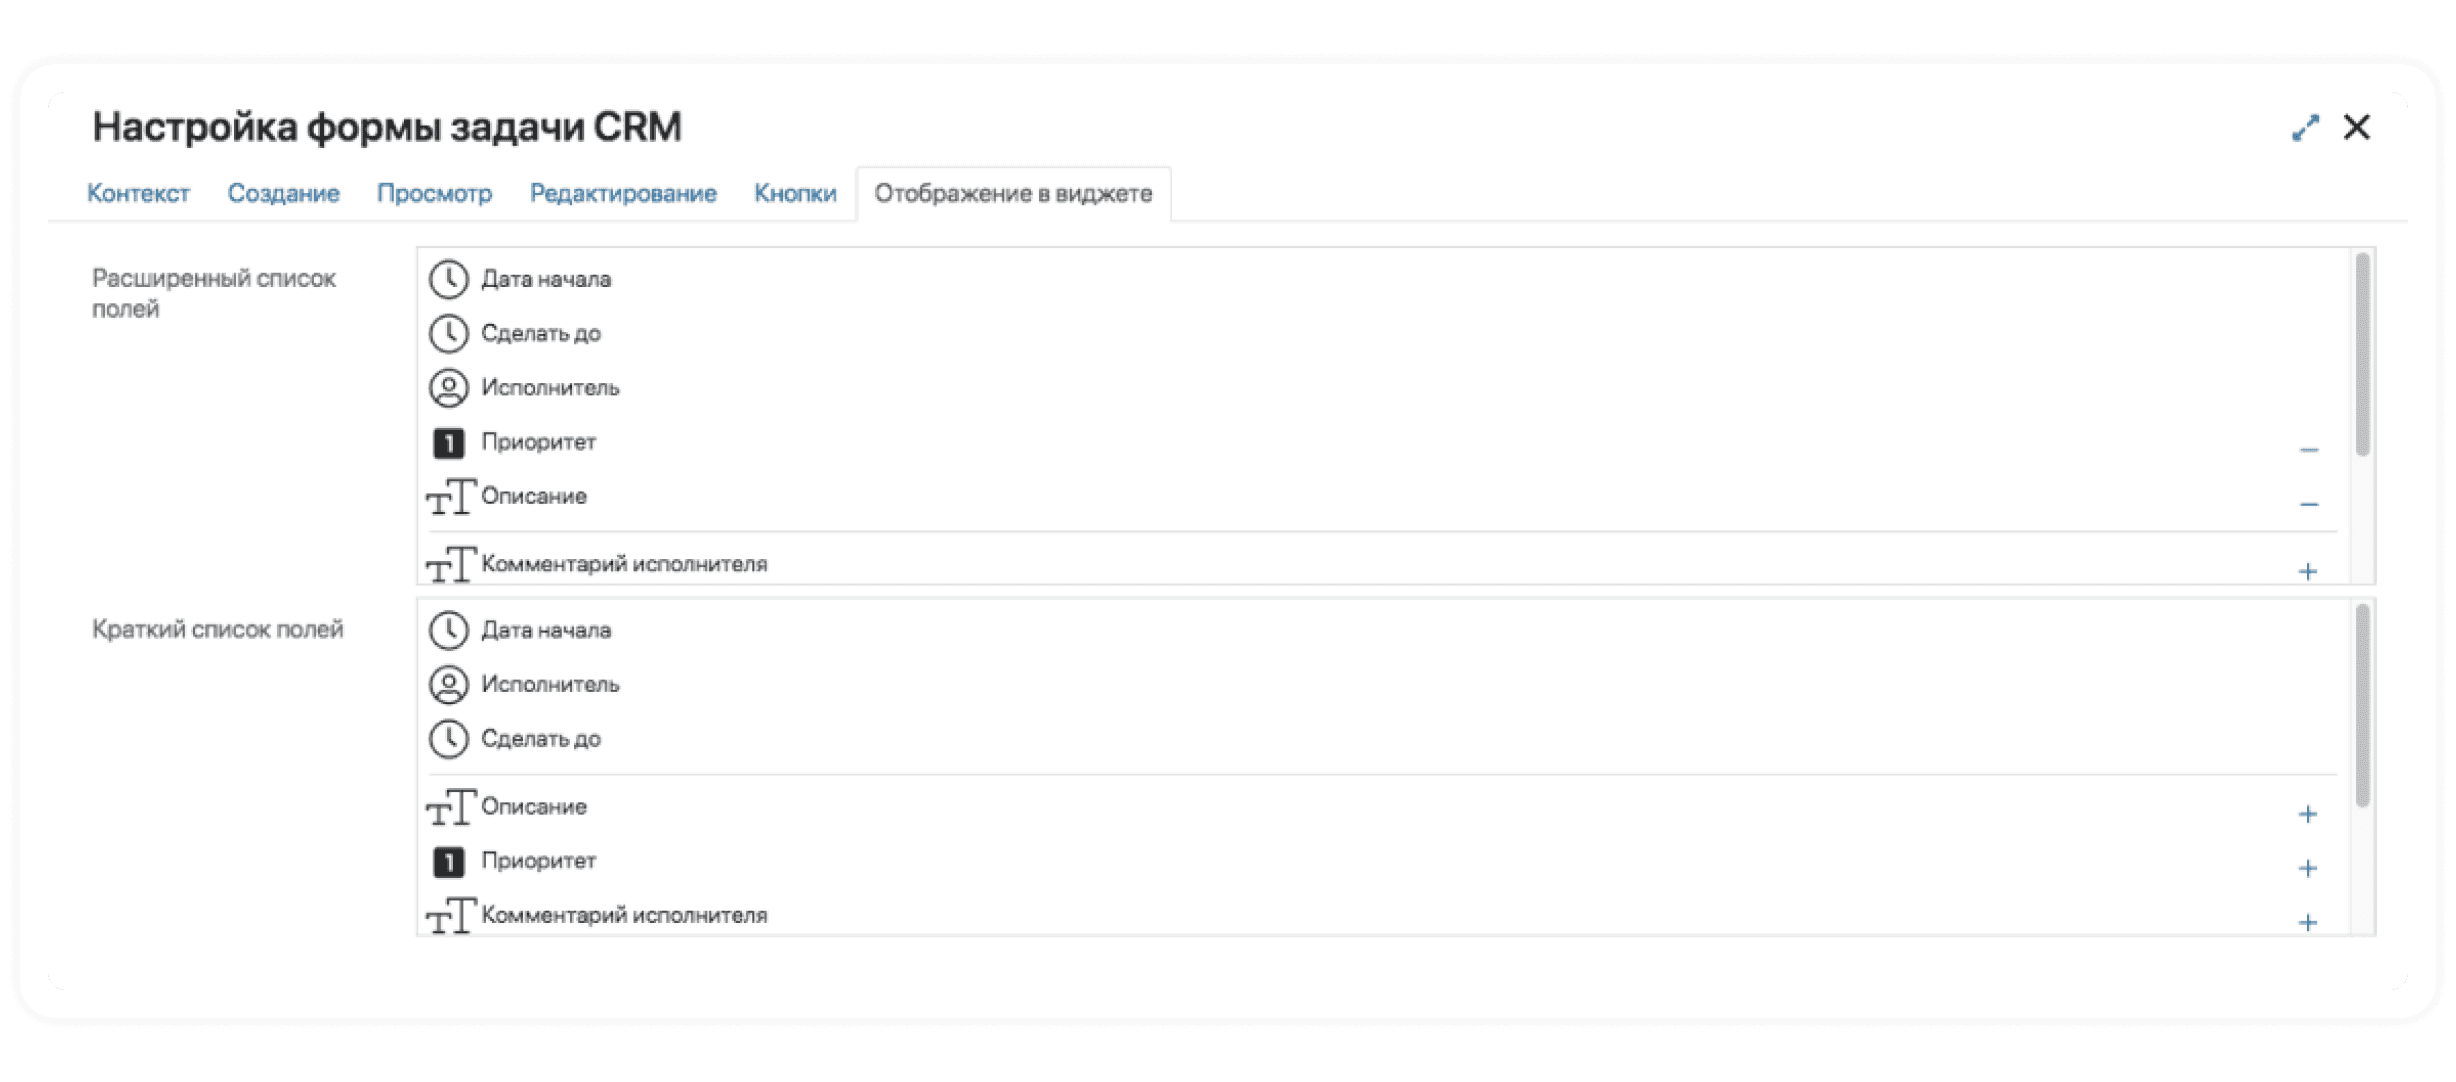Select Исполнитель in the brief list

click(x=550, y=684)
